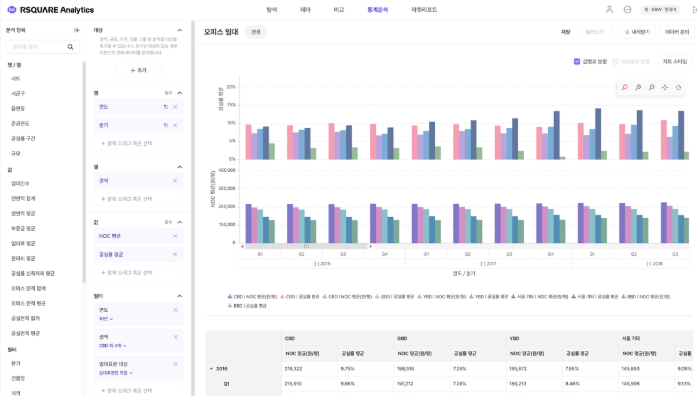Remove NOC 평균 from values list

click(x=175, y=236)
